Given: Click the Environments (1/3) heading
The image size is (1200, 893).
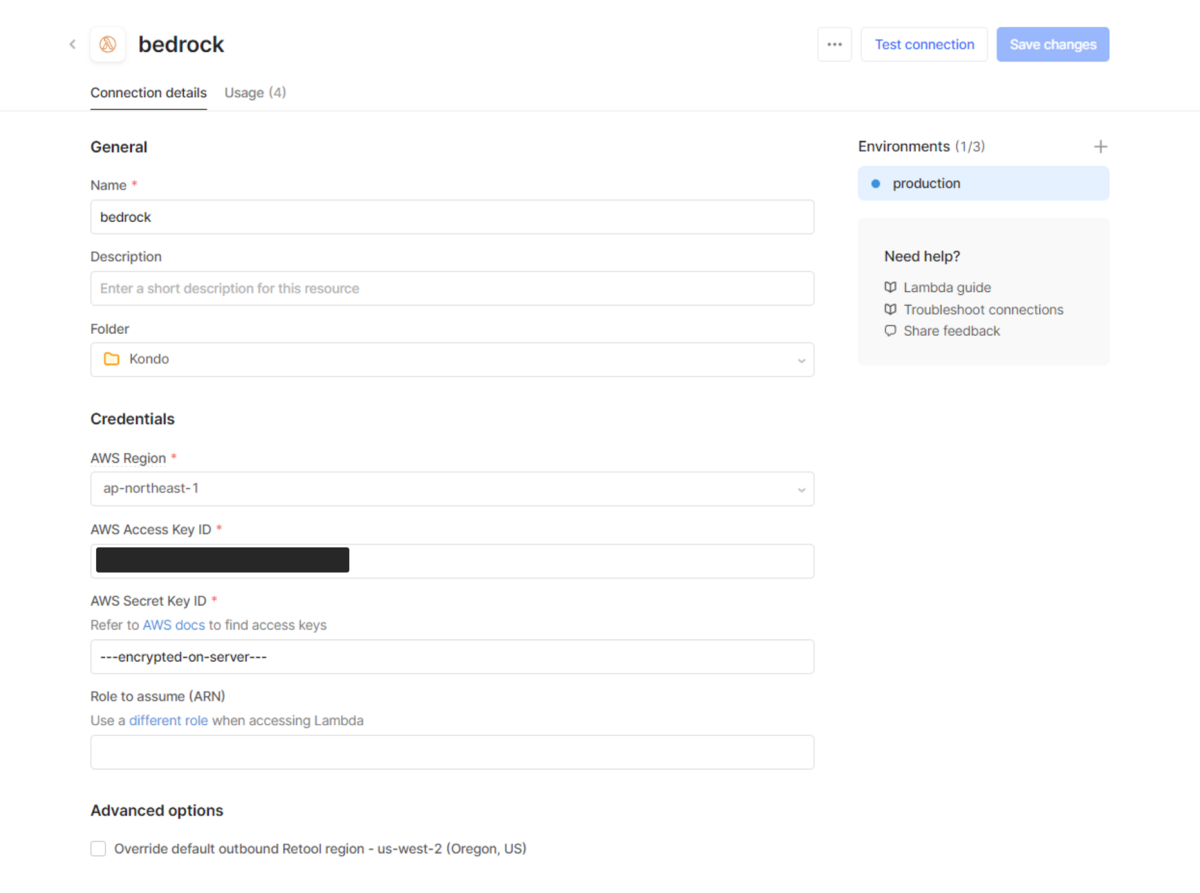Looking at the screenshot, I should [921, 146].
